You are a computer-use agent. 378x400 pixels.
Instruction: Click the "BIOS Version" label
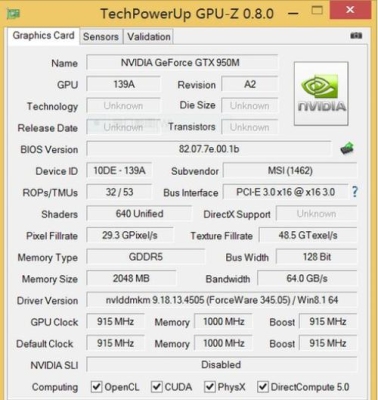(49, 150)
